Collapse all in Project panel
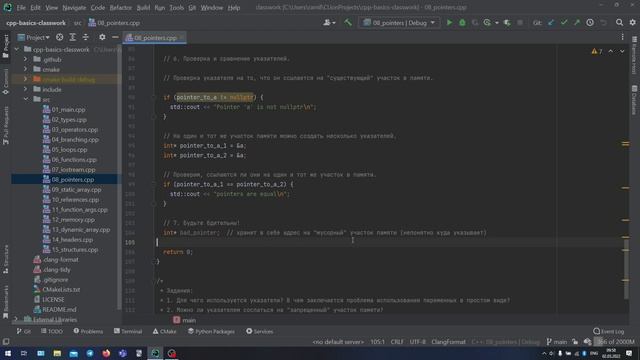640x360 pixels. tap(86, 38)
